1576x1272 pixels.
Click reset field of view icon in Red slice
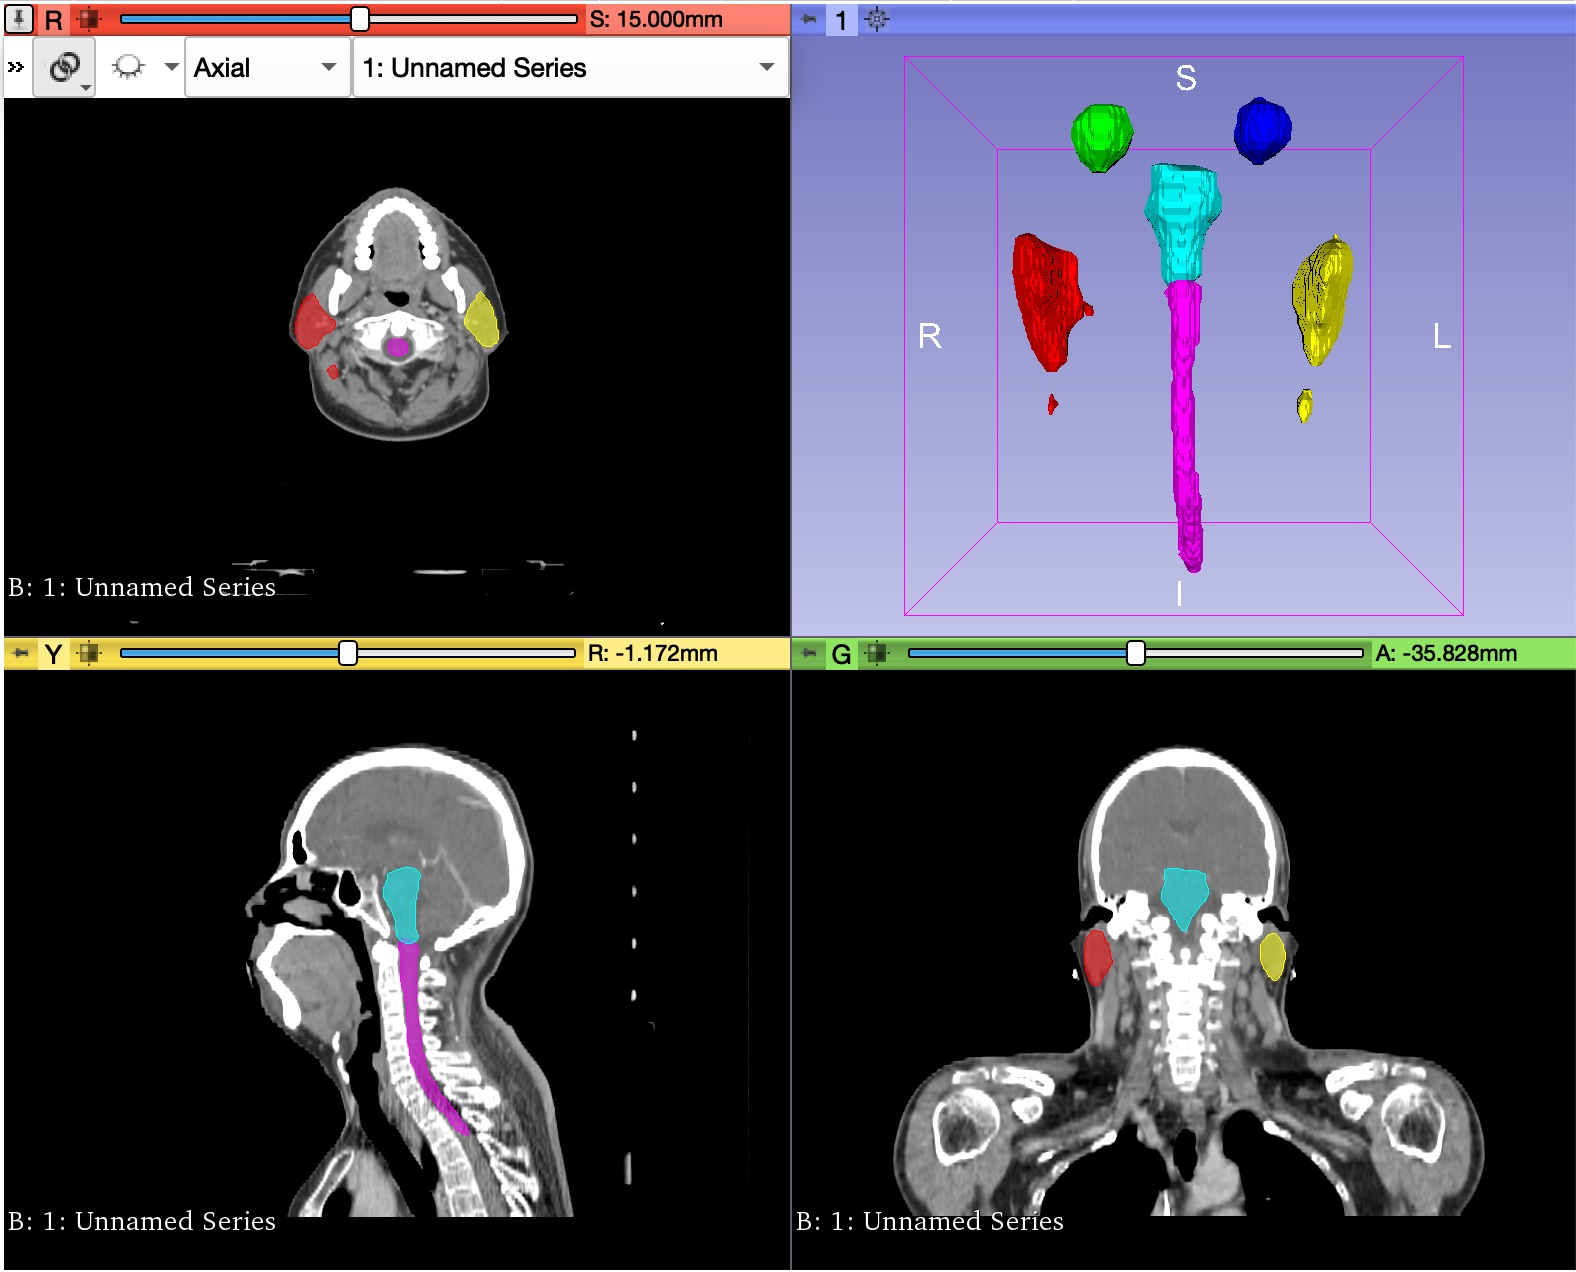tap(89, 19)
